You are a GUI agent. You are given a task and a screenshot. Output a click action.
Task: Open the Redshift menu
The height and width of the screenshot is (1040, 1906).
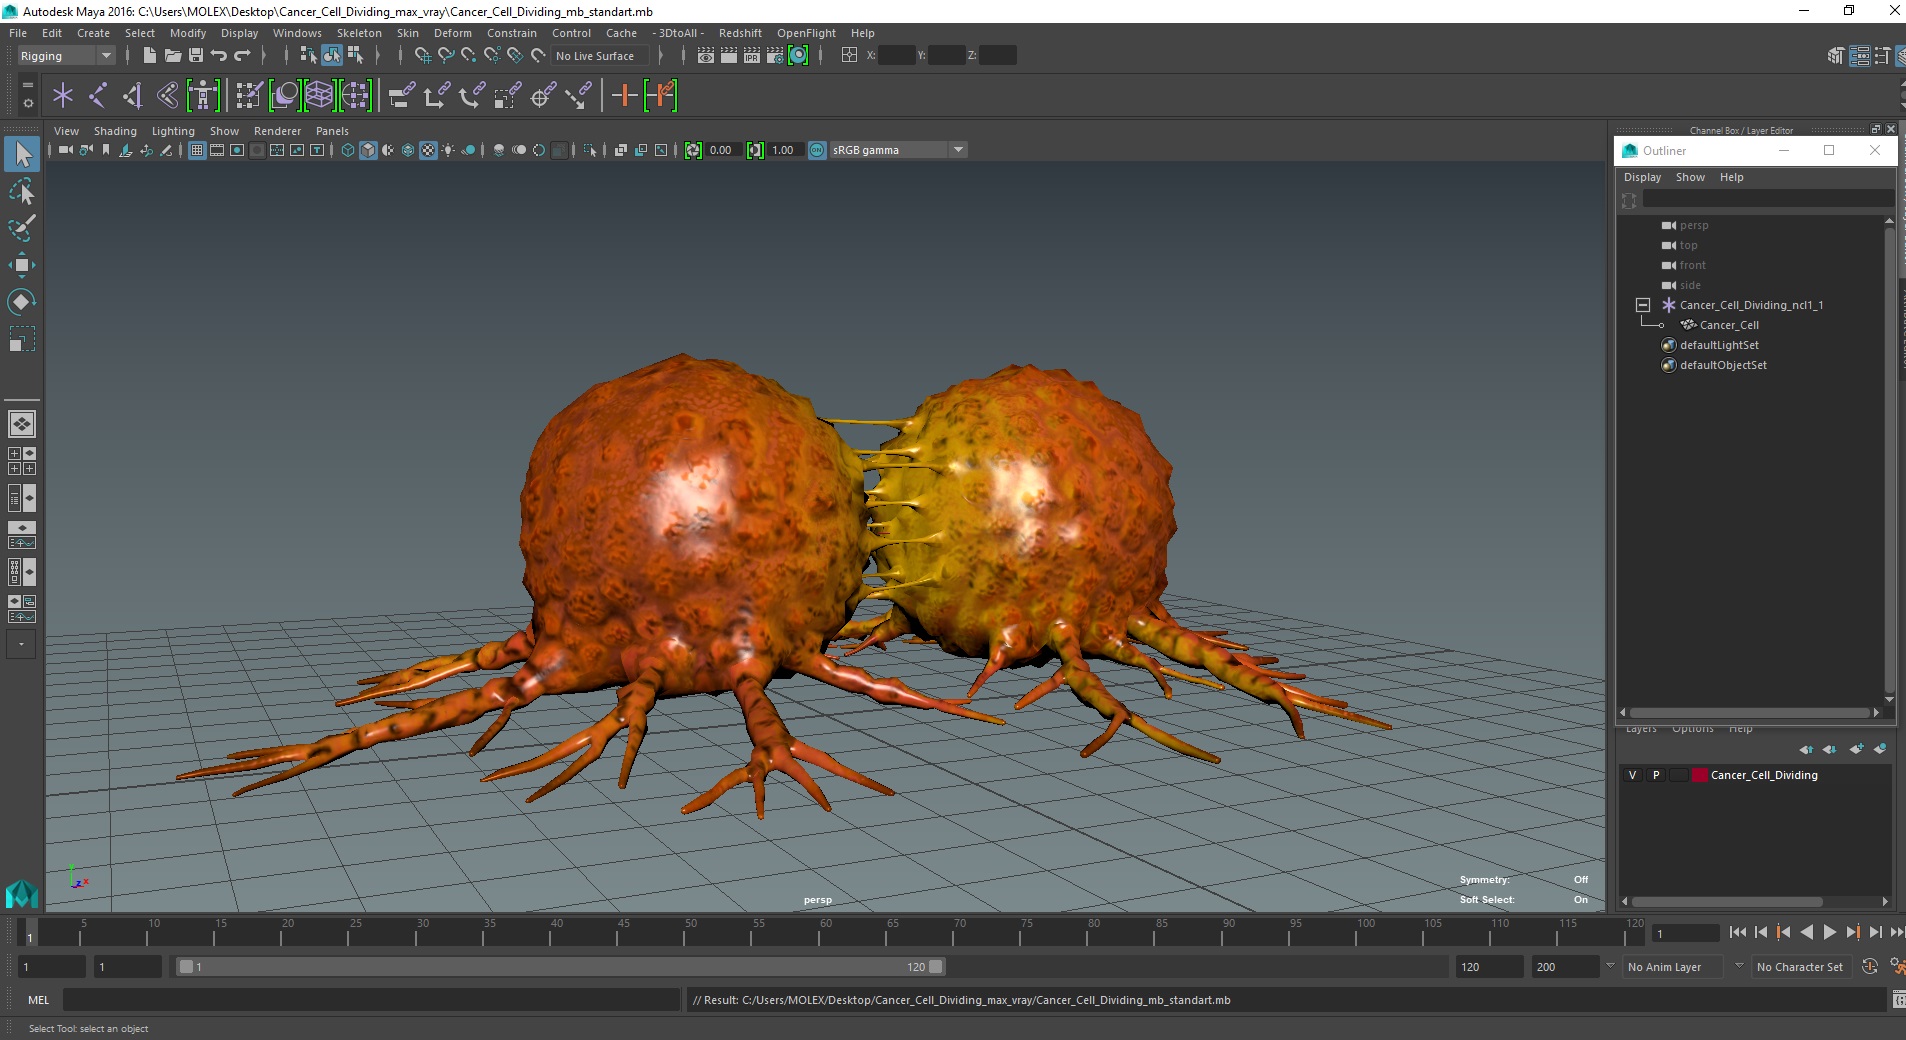point(740,33)
